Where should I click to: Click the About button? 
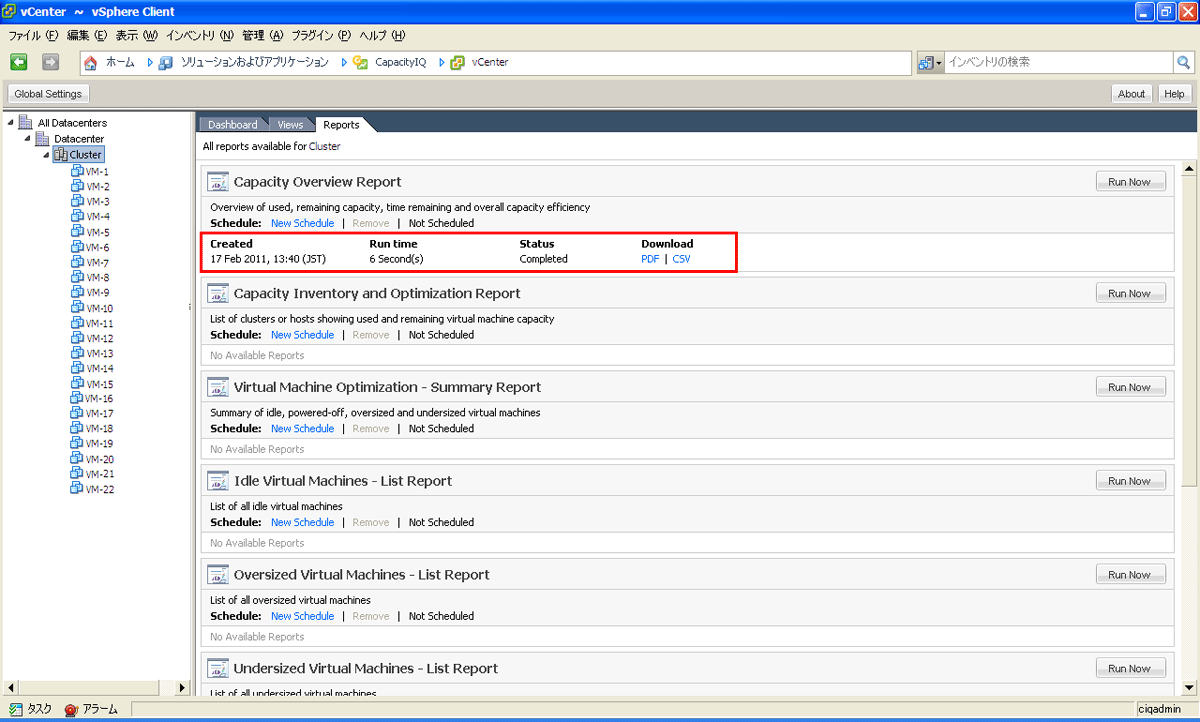pyautogui.click(x=1132, y=94)
